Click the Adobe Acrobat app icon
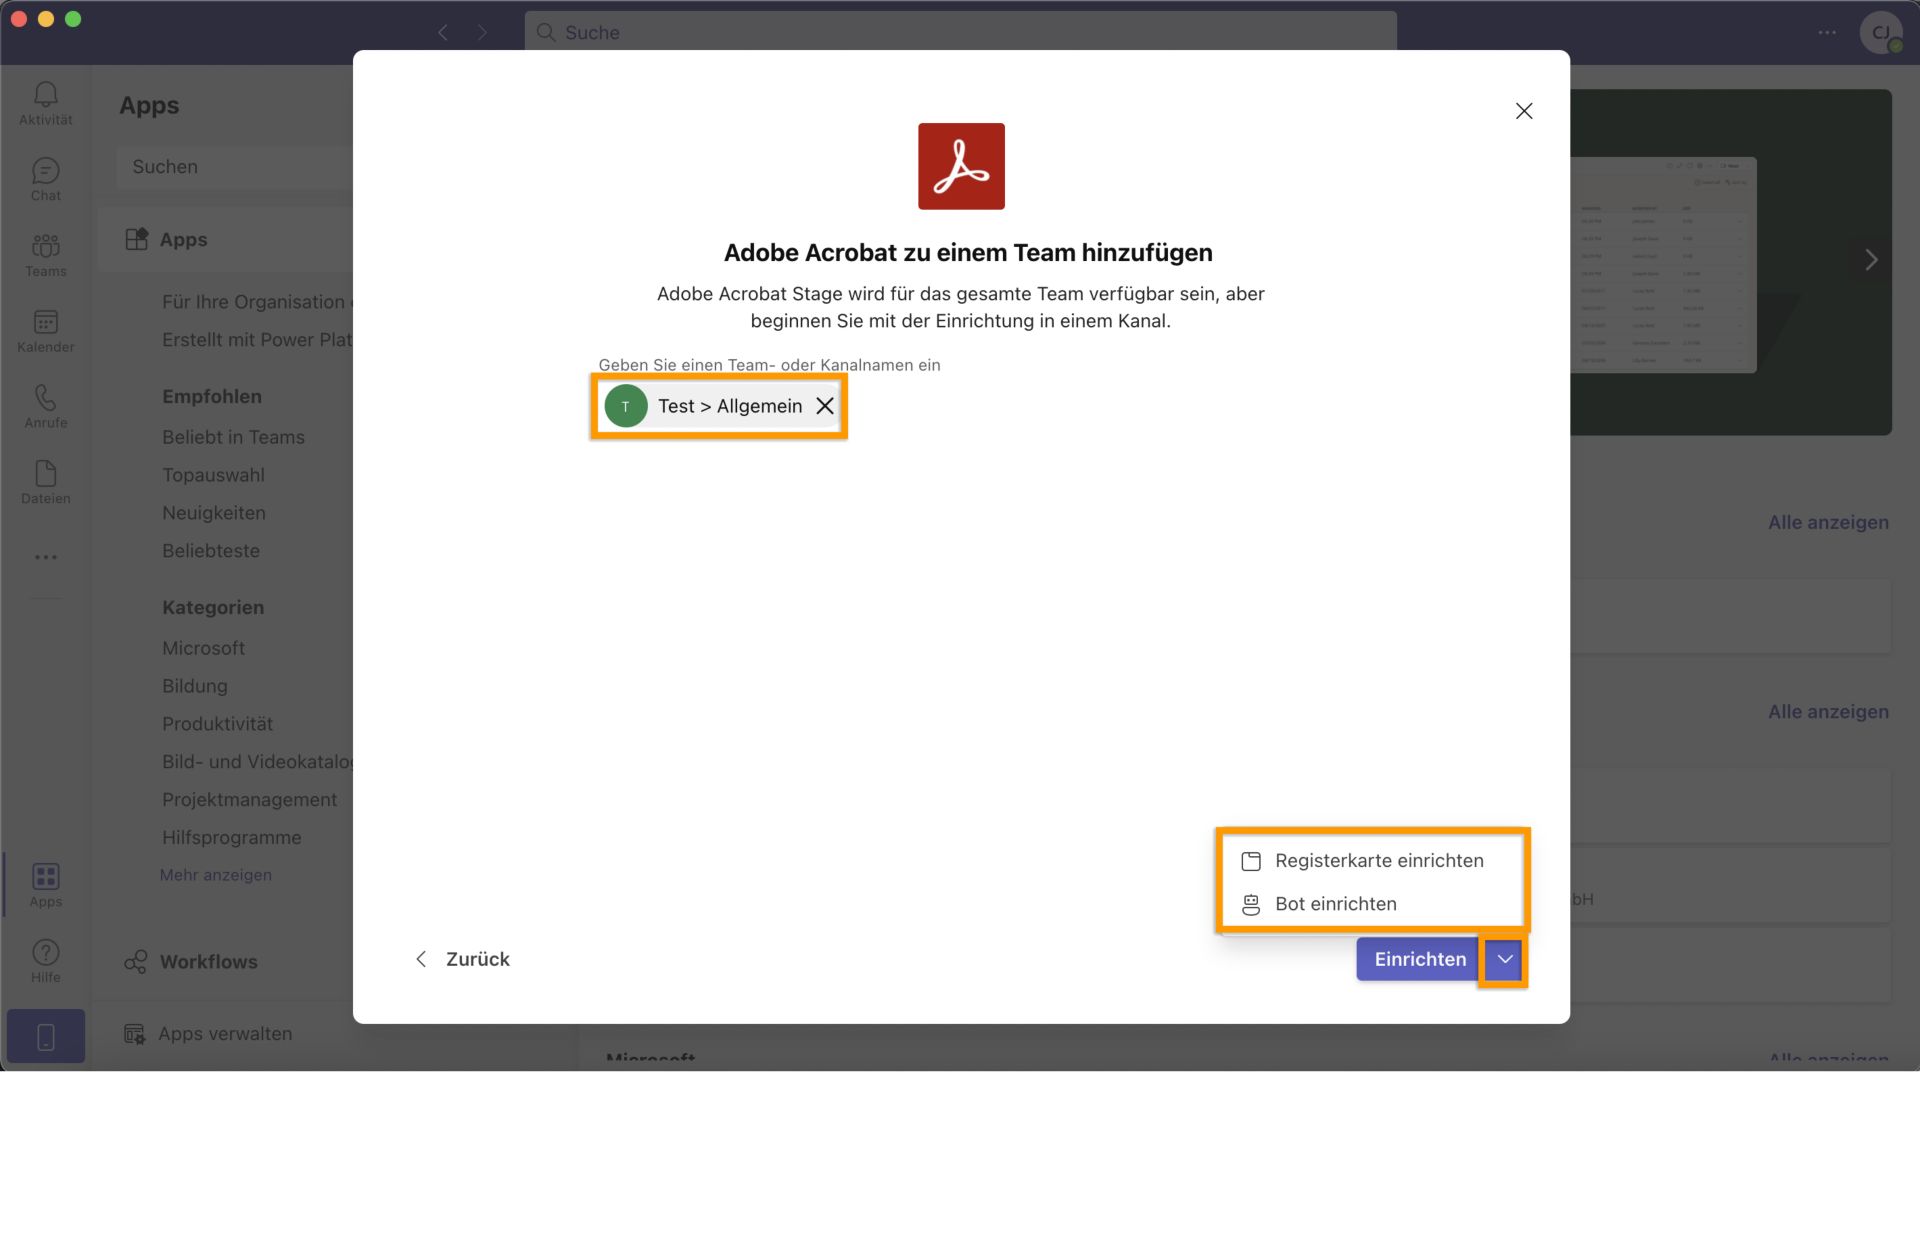 click(961, 165)
